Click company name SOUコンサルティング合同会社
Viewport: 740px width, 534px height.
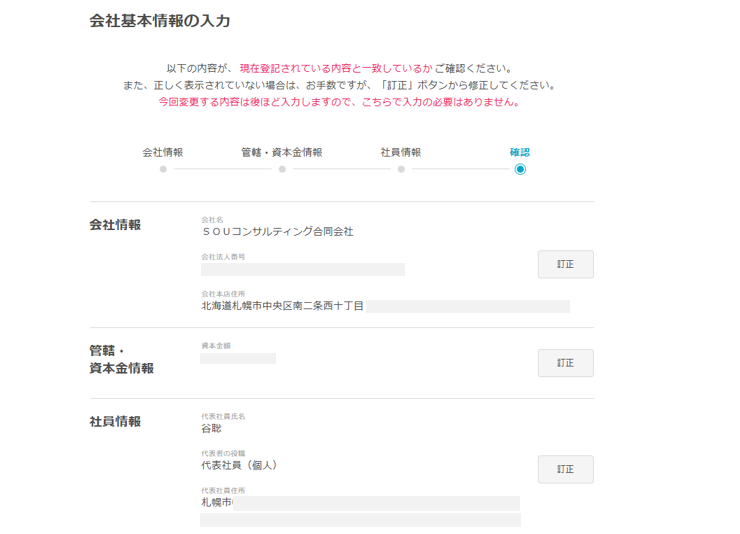click(277, 231)
